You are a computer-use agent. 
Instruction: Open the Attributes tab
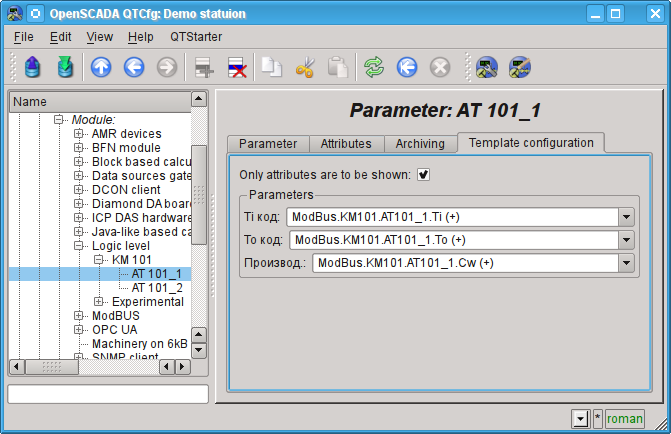[x=345, y=144]
